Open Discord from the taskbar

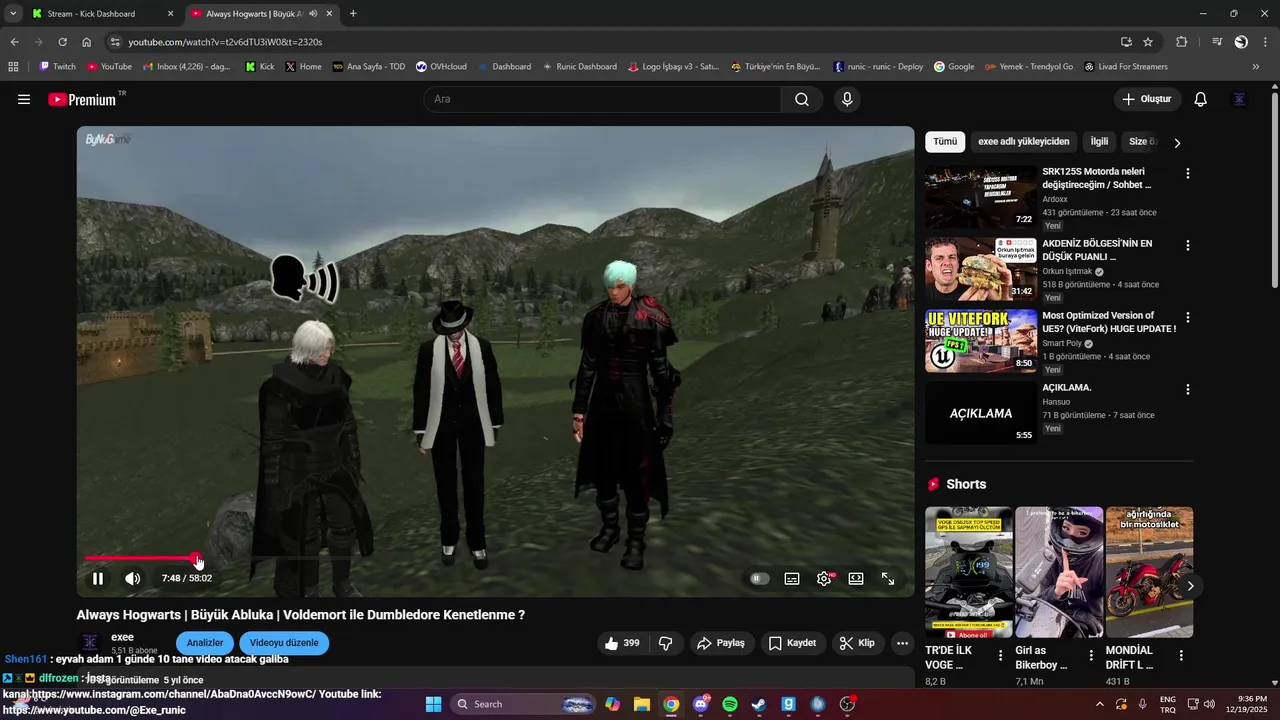[x=701, y=704]
